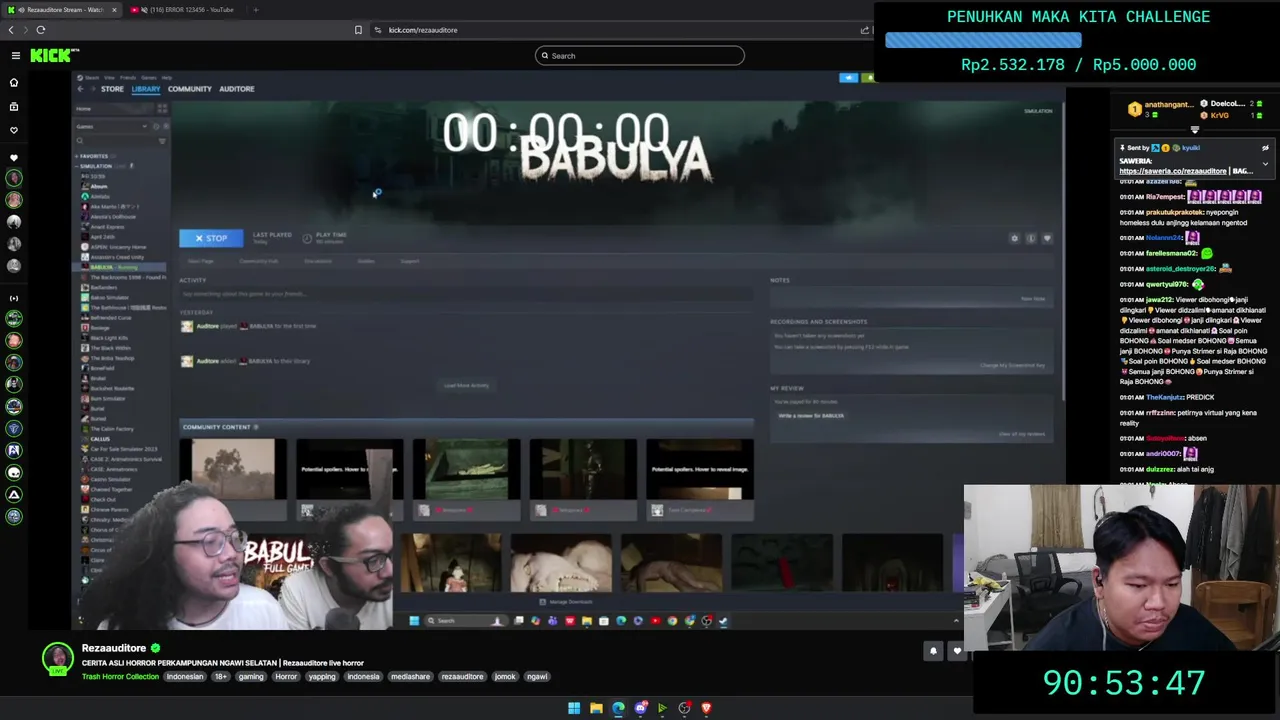Click the red shield icon in bottom taskbar

point(706,708)
